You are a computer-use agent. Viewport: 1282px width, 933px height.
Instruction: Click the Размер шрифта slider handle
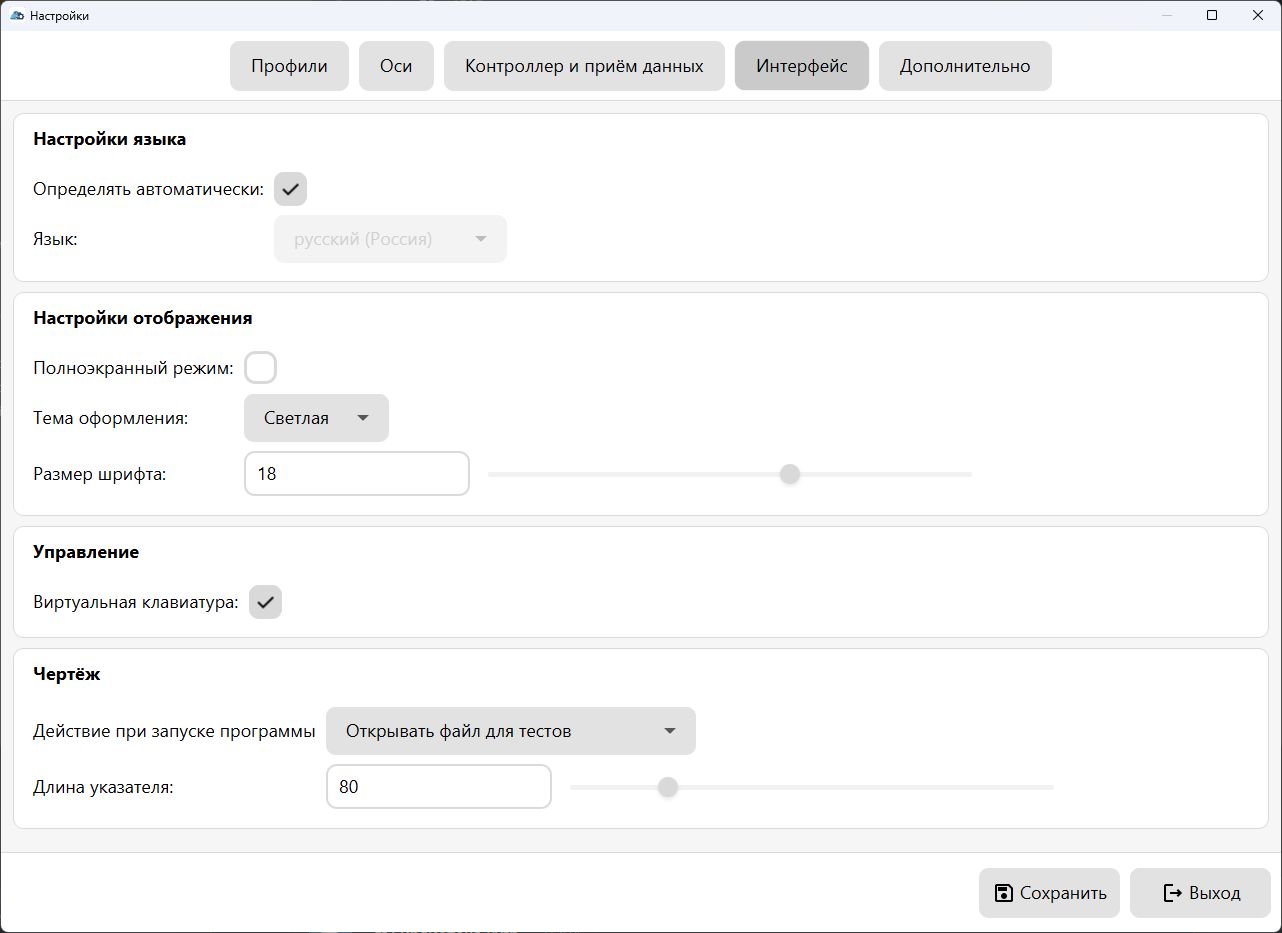coord(790,474)
